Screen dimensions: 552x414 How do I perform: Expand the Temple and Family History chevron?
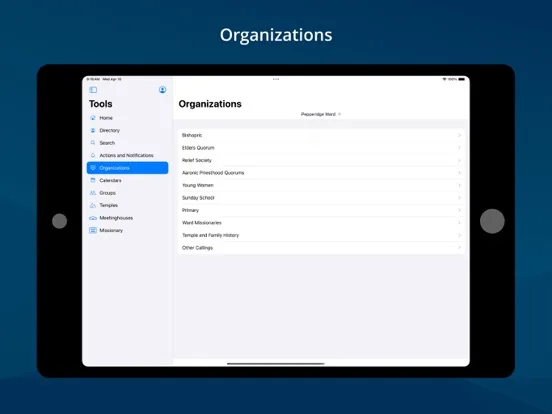pyautogui.click(x=459, y=235)
